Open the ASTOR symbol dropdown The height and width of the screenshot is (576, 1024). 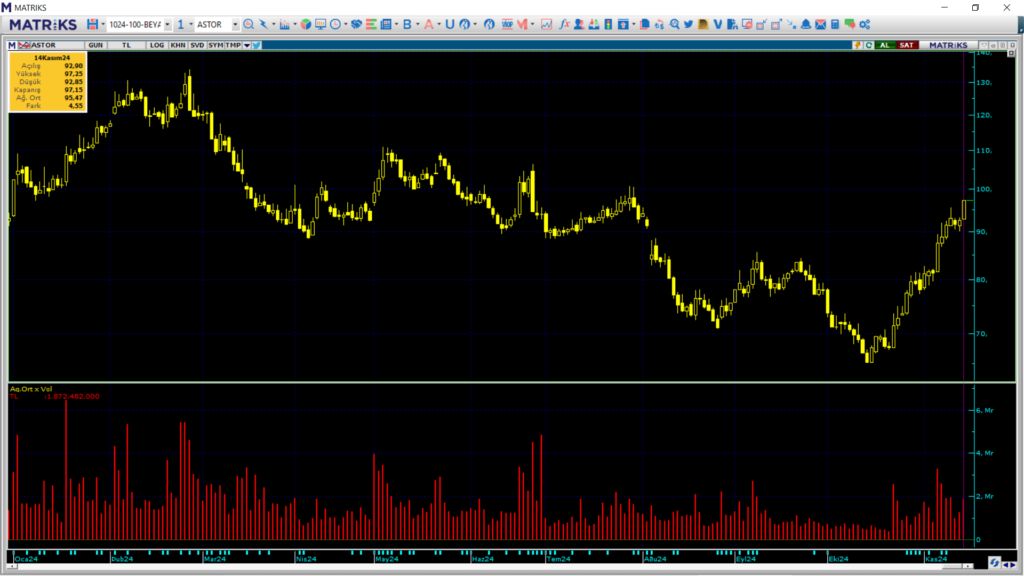point(235,24)
